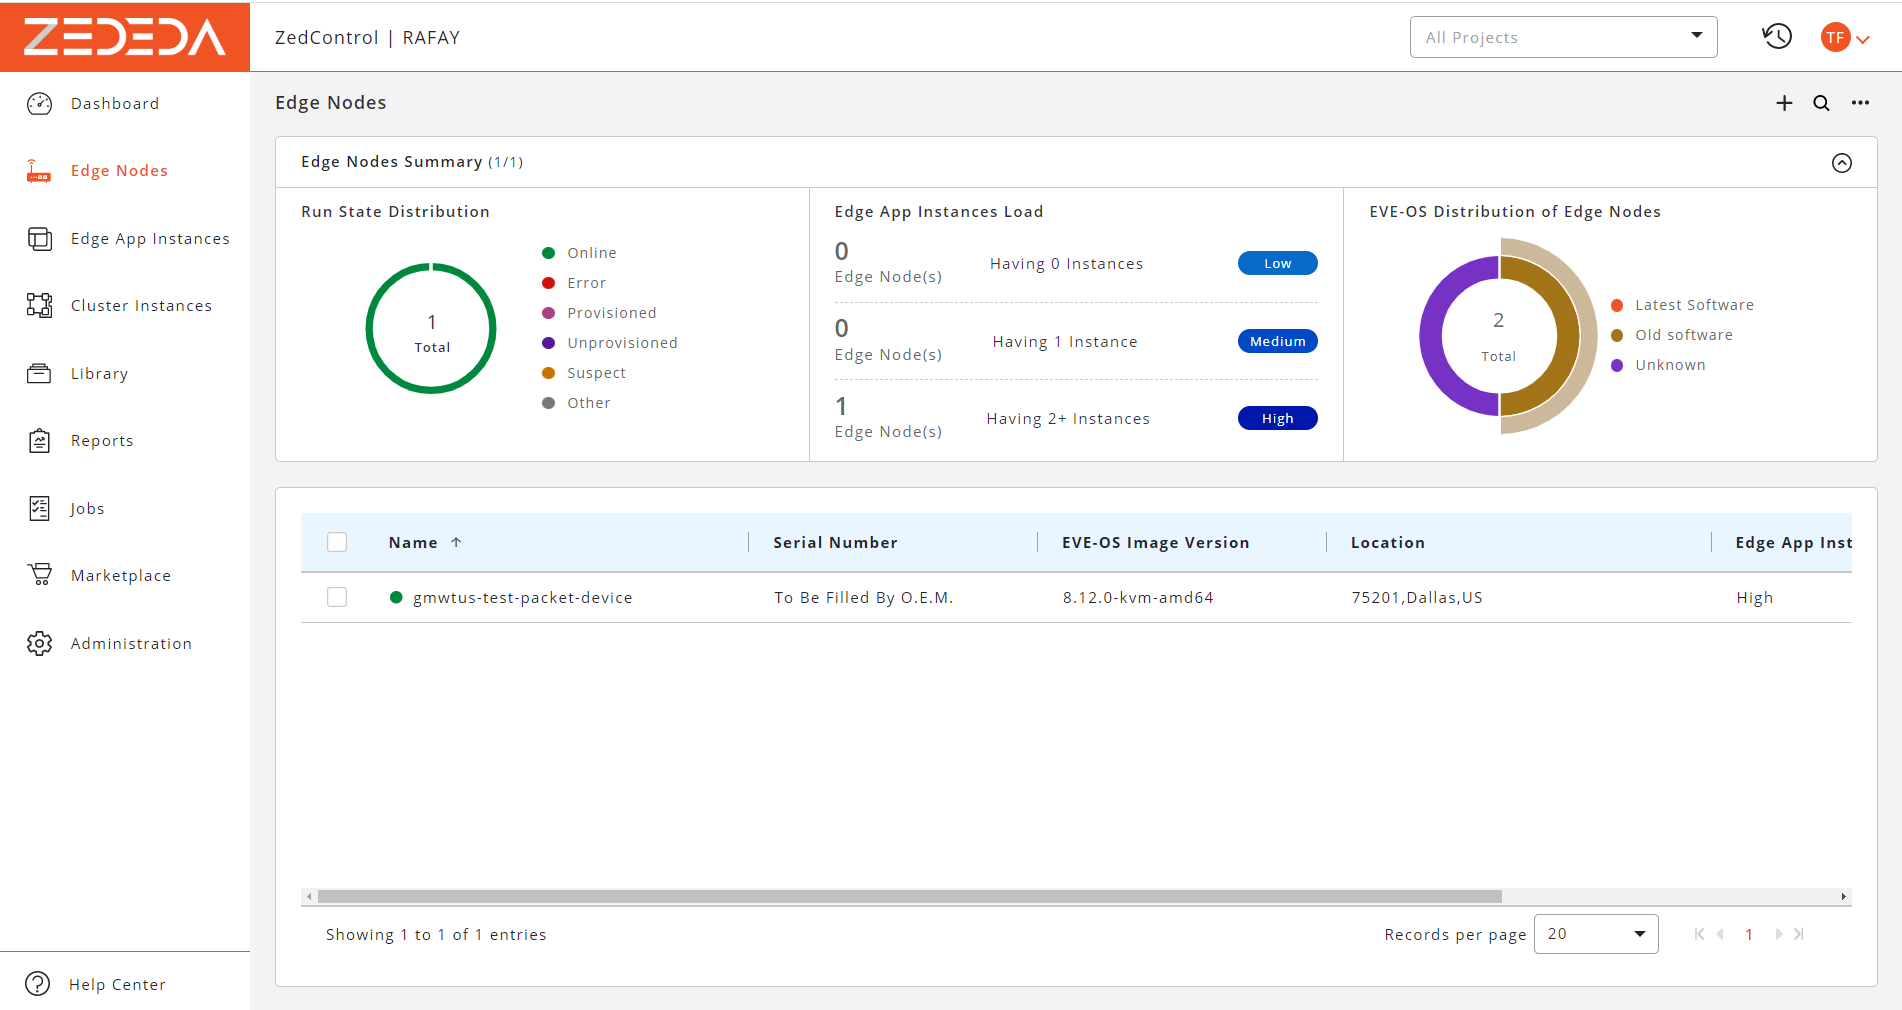The image size is (1902, 1010).
Task: Click the Serial Number column header
Action: point(835,542)
